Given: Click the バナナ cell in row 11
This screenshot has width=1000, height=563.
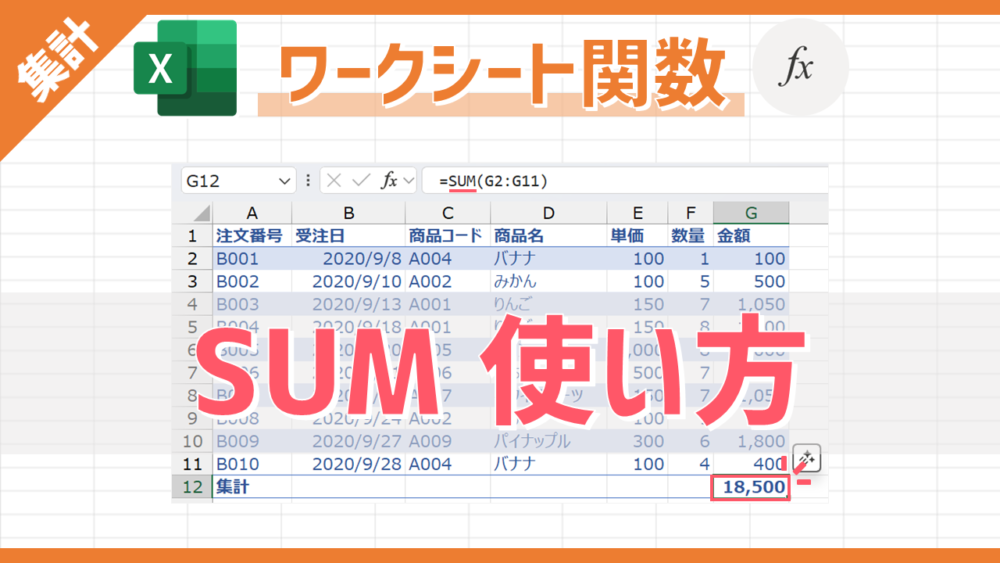Looking at the screenshot, I should click(x=548, y=464).
